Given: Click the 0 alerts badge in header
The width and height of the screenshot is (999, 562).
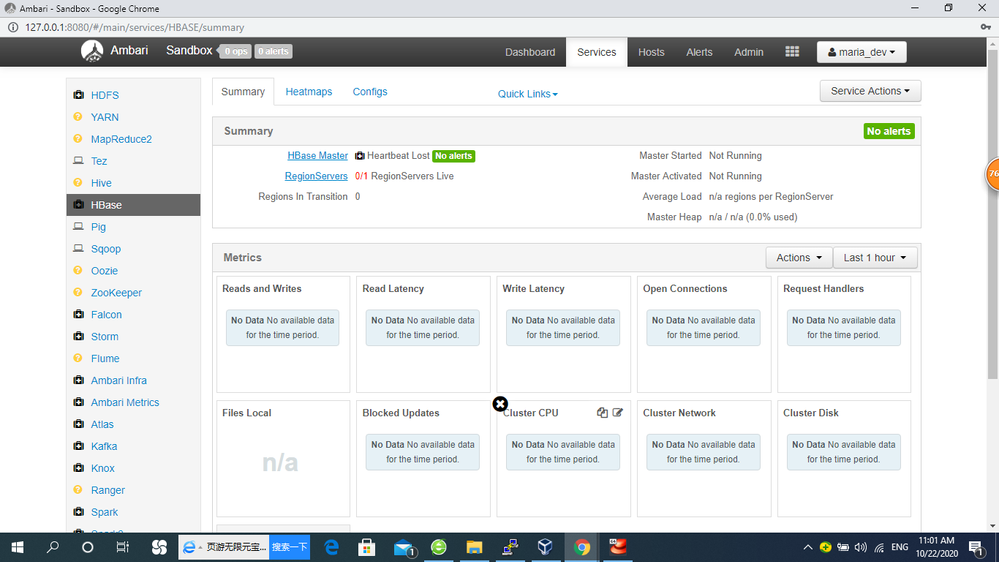Looking at the screenshot, I should (x=273, y=51).
